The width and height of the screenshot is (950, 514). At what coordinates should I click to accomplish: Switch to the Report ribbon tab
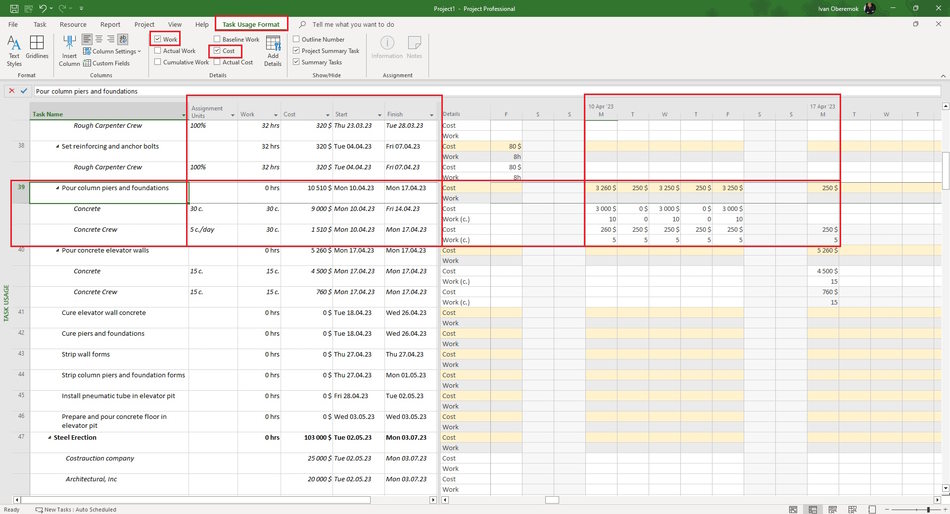110,24
